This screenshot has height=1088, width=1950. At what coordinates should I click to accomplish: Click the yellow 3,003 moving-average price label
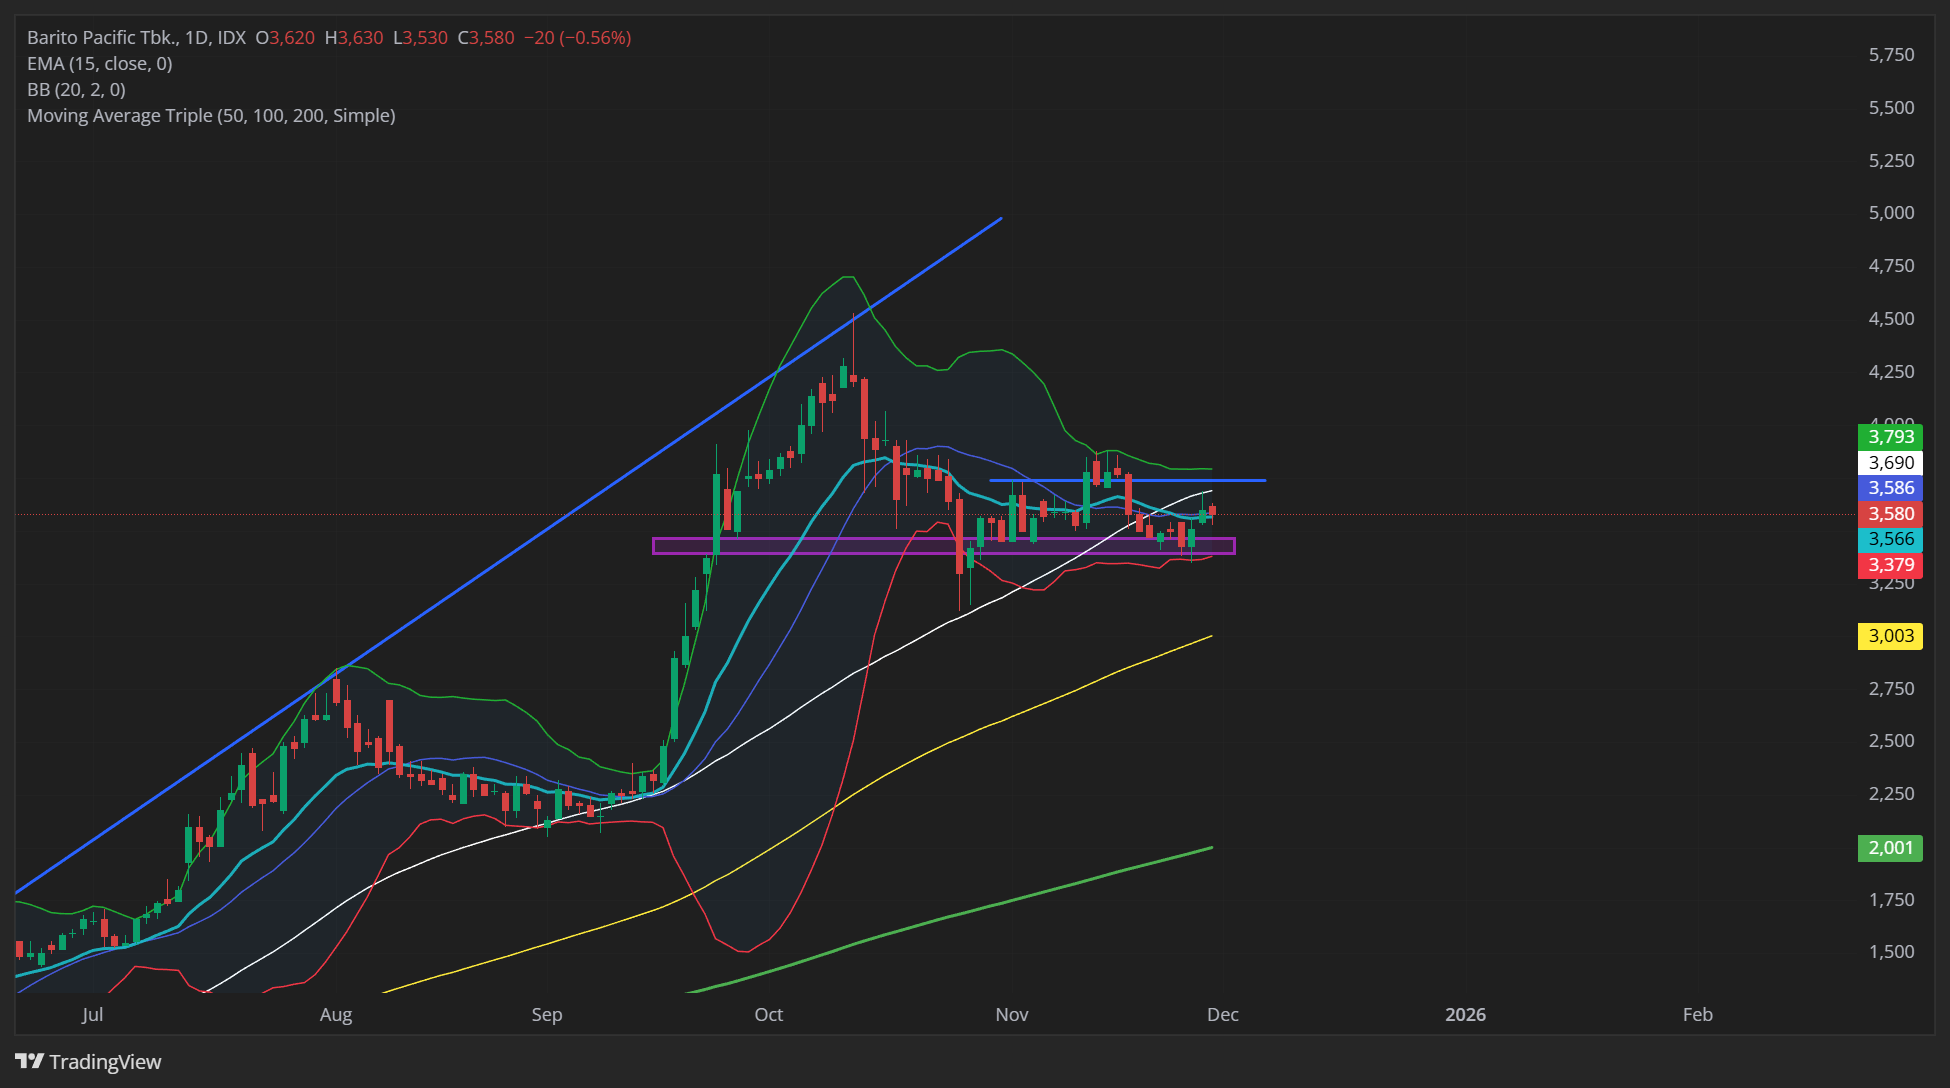tap(1890, 636)
